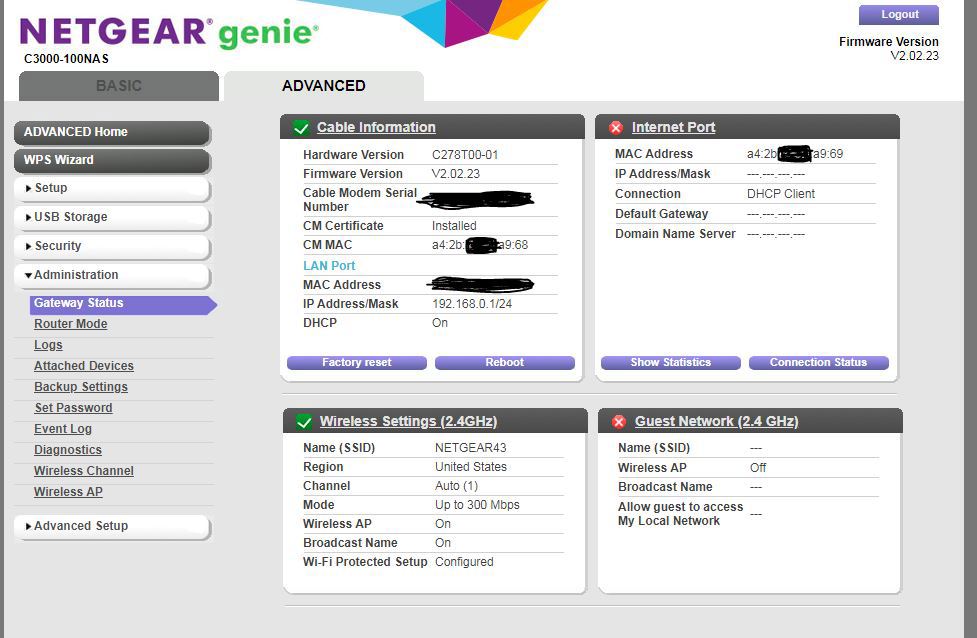Click green check icon beside Wireless Settings

[303, 422]
